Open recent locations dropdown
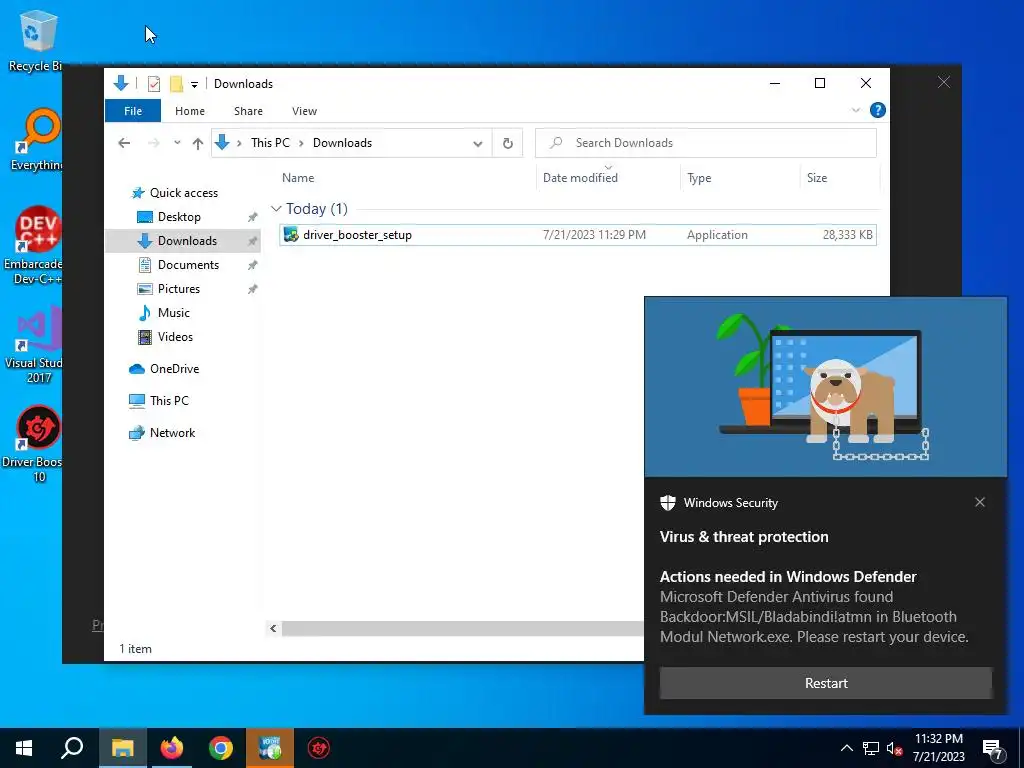The image size is (1024, 768). pos(177,143)
